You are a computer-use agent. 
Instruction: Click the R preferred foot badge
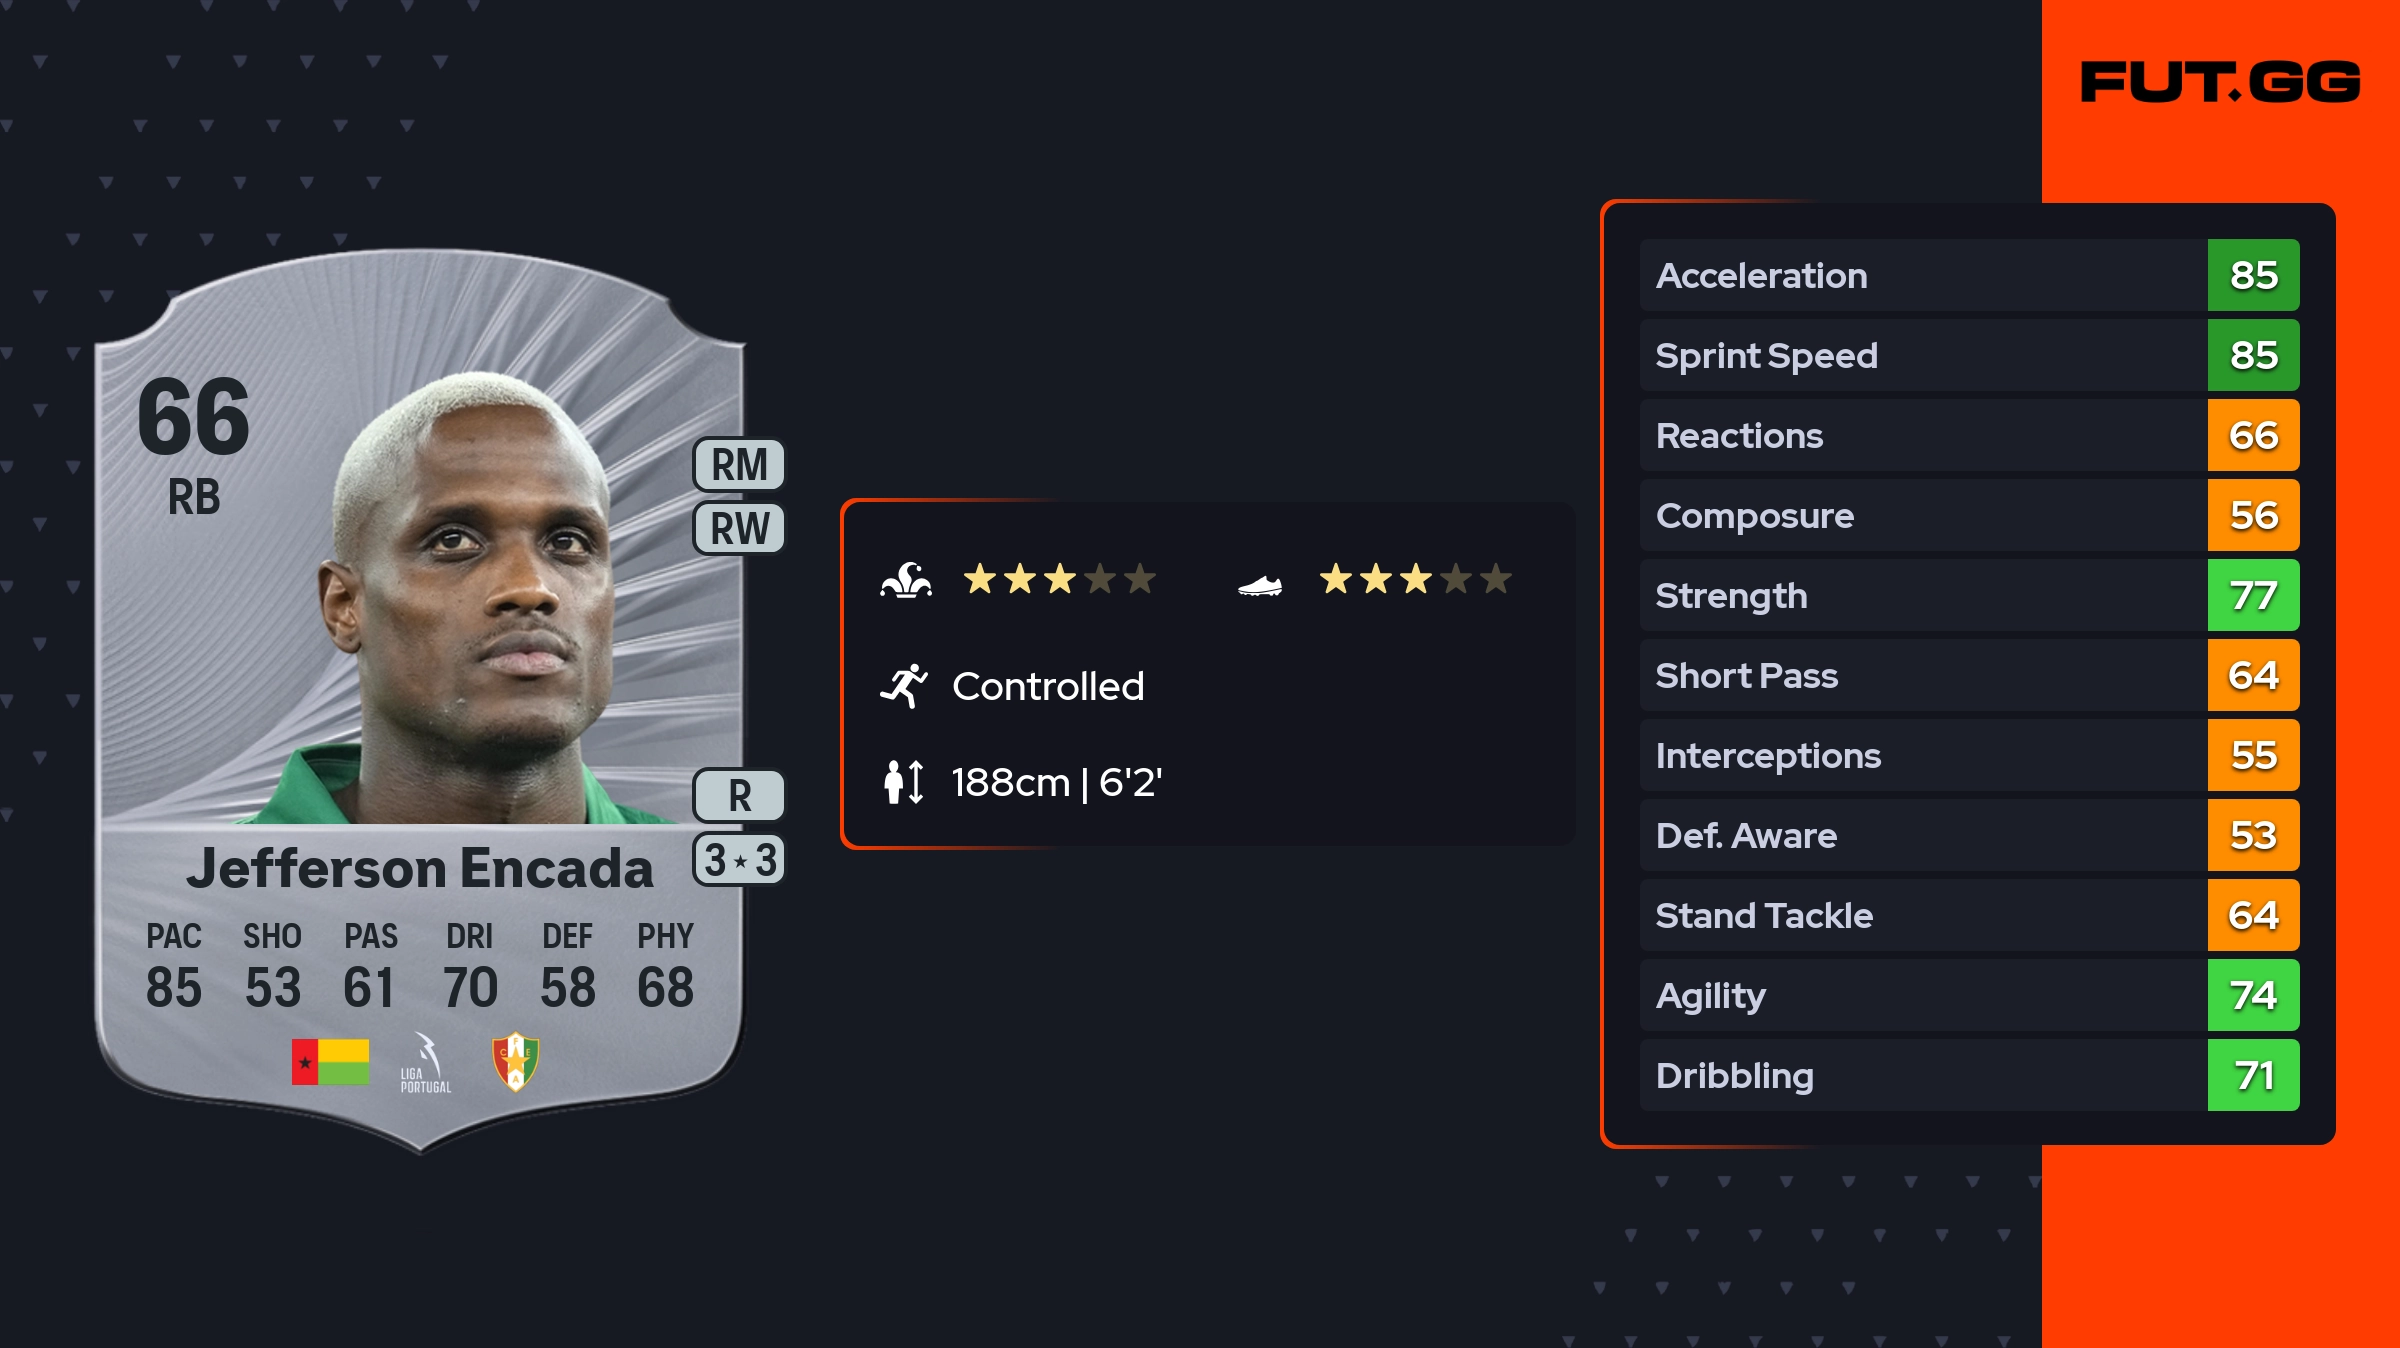739,796
